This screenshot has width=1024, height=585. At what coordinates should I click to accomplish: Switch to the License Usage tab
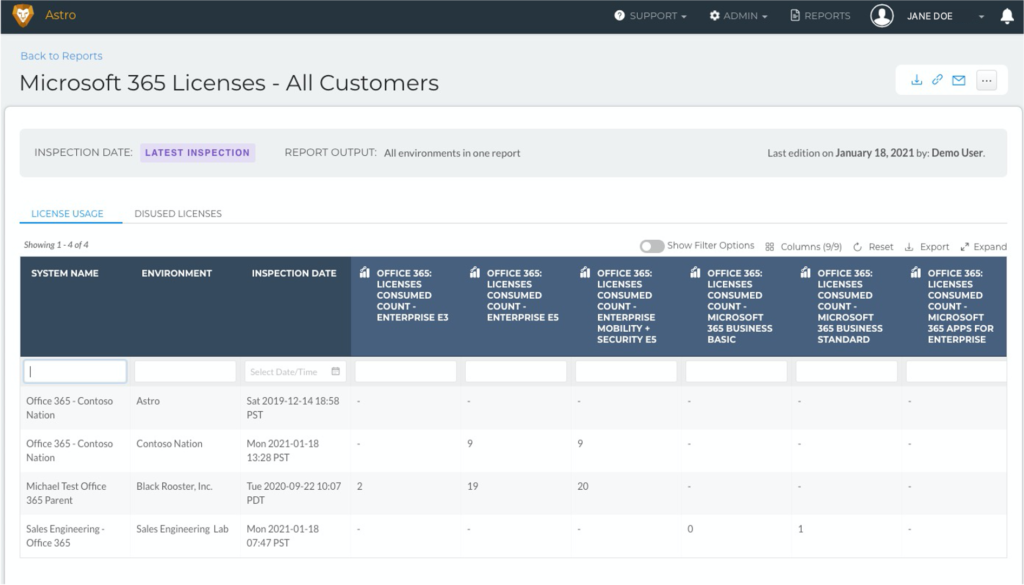pyautogui.click(x=67, y=213)
